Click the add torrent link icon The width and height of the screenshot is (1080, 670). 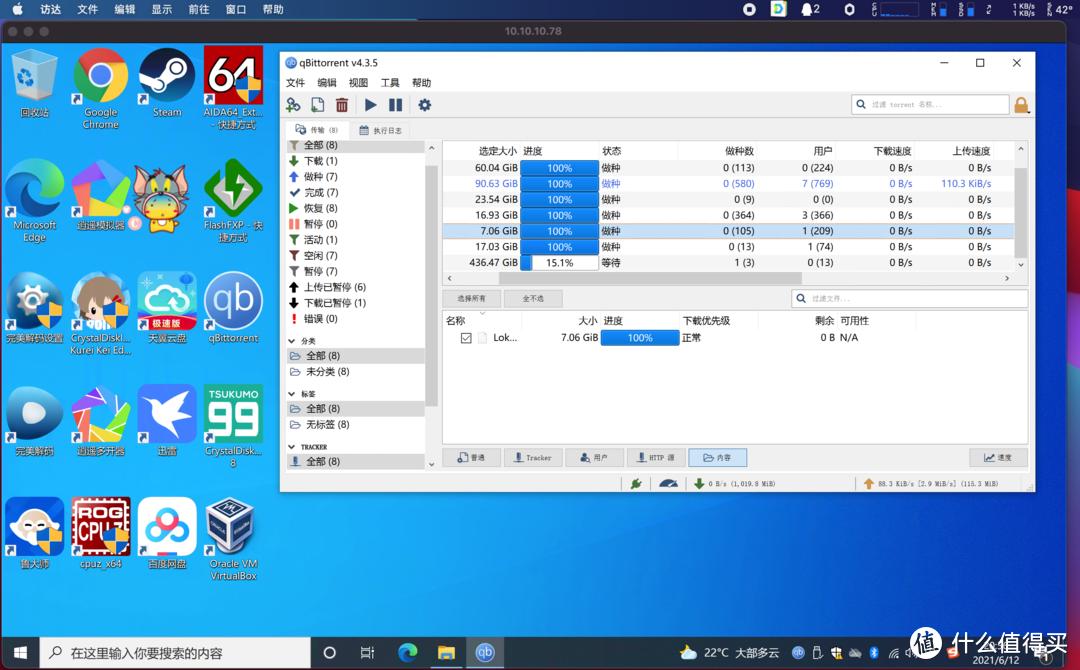pos(293,105)
